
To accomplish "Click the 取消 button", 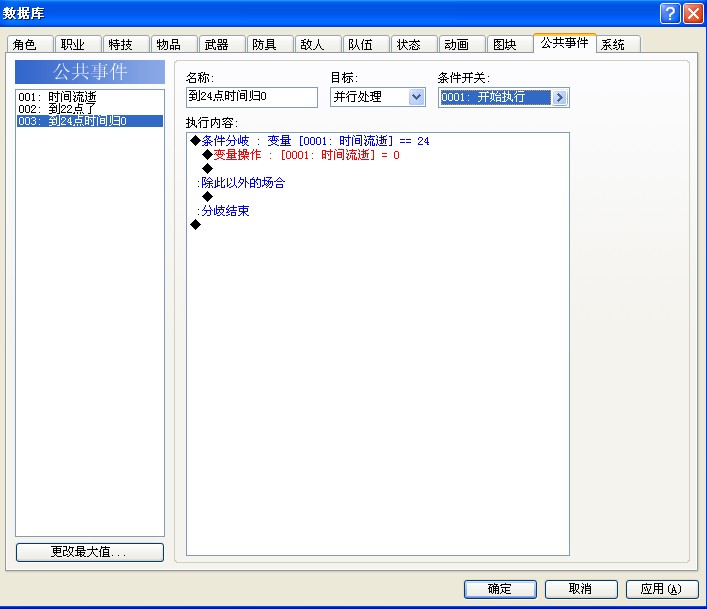I will tap(581, 589).
